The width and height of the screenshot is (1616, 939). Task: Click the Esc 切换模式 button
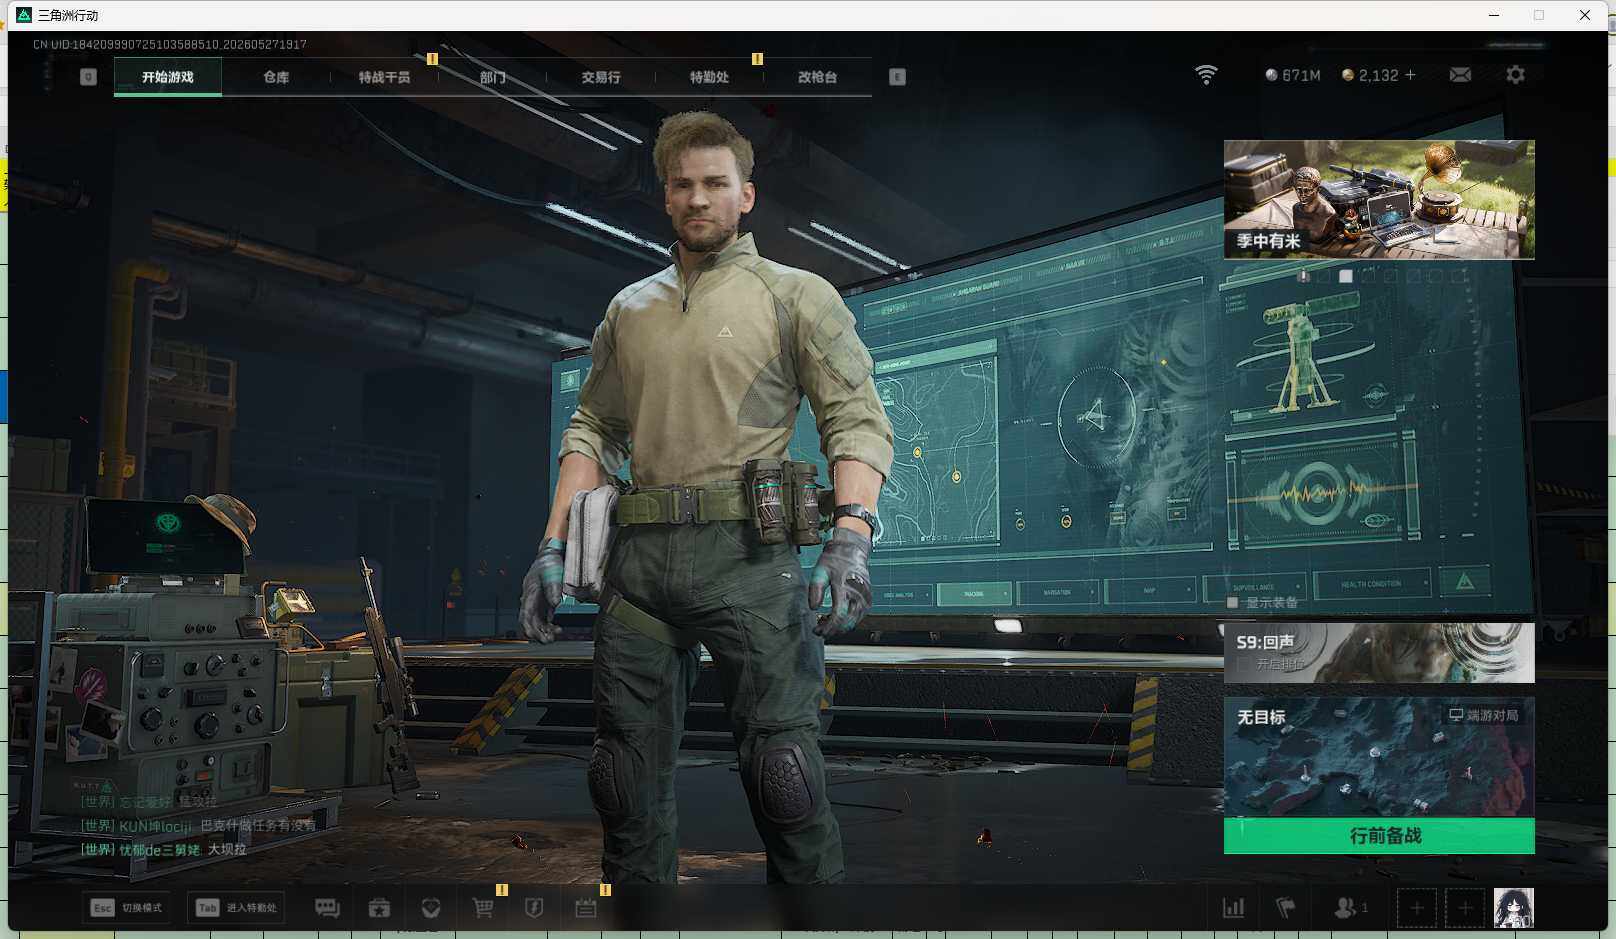click(127, 907)
